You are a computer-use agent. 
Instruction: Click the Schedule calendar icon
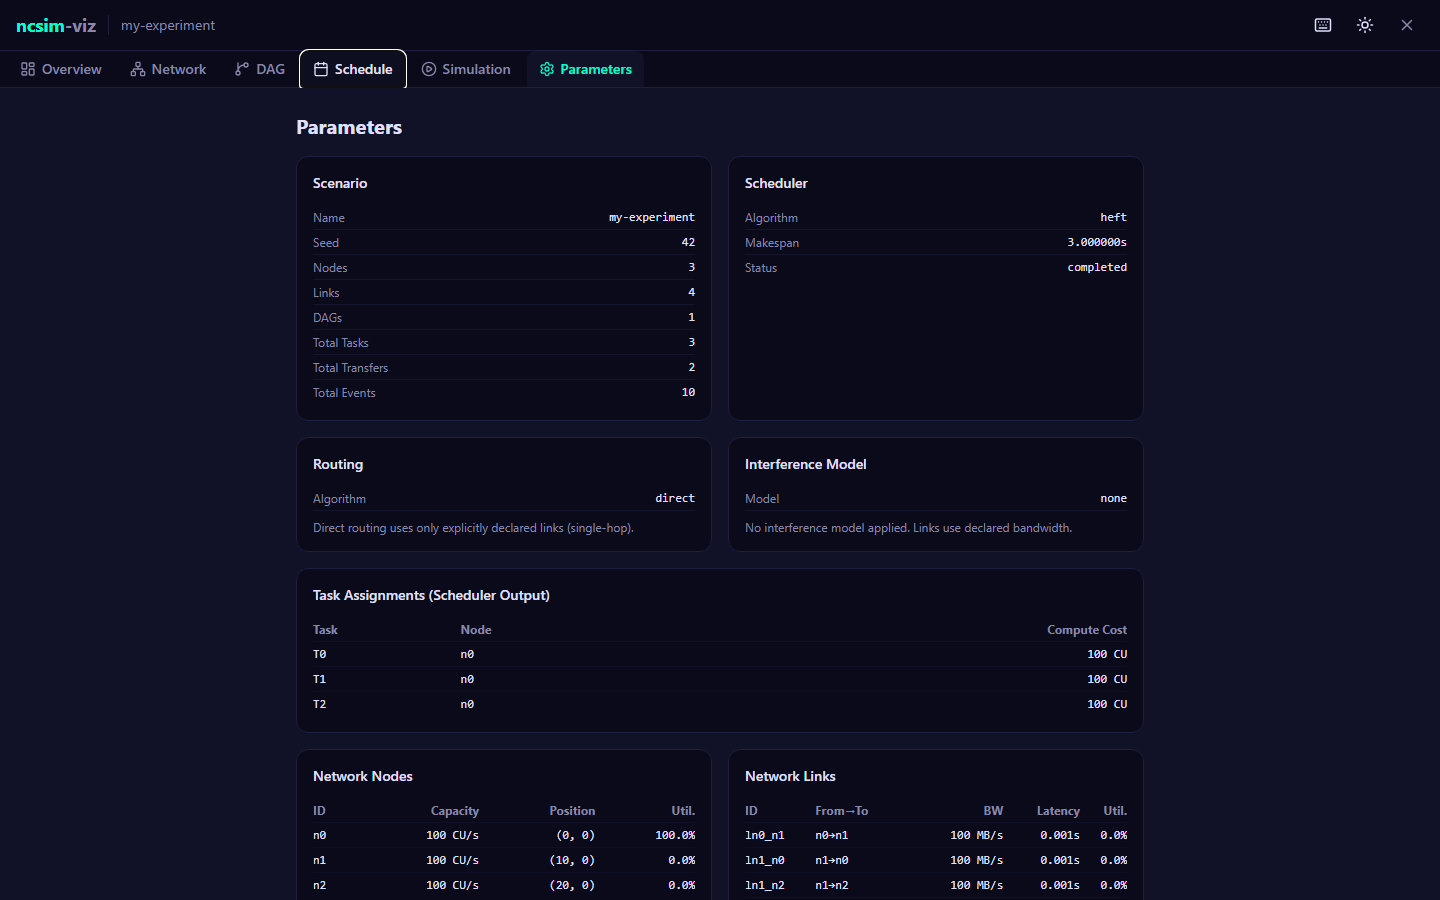(x=321, y=69)
